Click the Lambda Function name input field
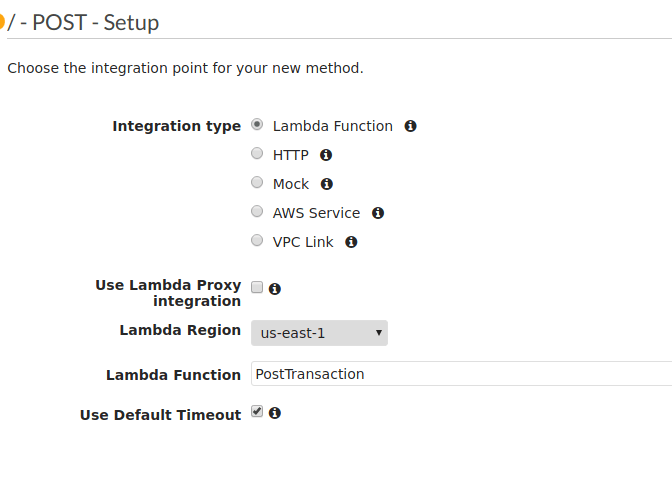This screenshot has height=492, width=672. [460, 374]
